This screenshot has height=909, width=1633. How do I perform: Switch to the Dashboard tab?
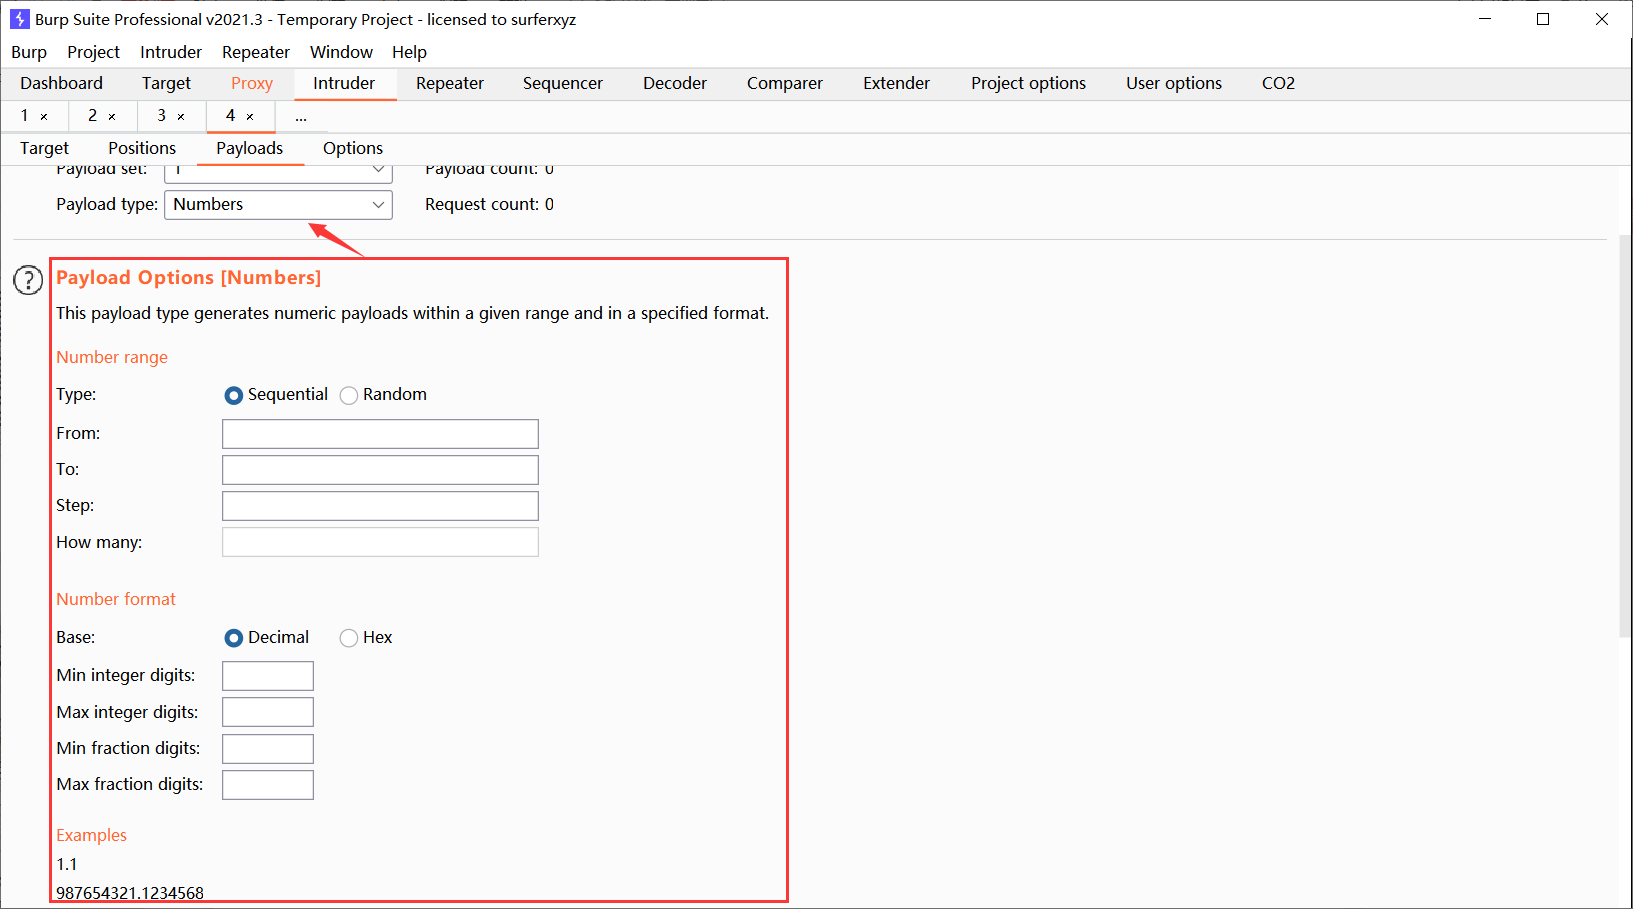pos(61,84)
